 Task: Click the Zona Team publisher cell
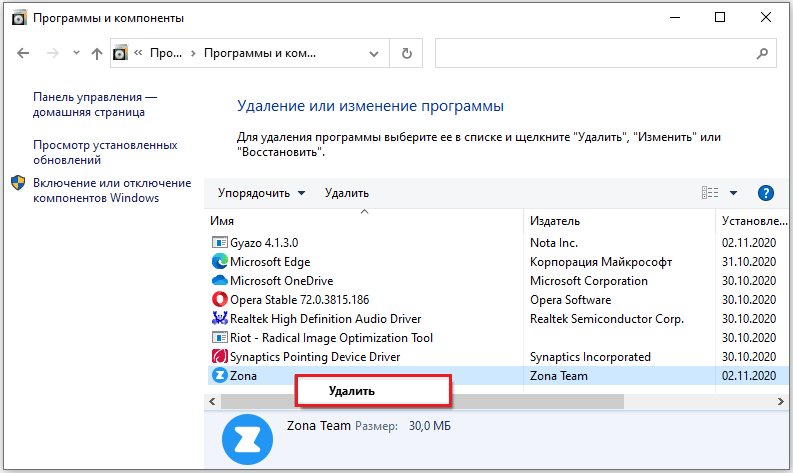tap(558, 376)
